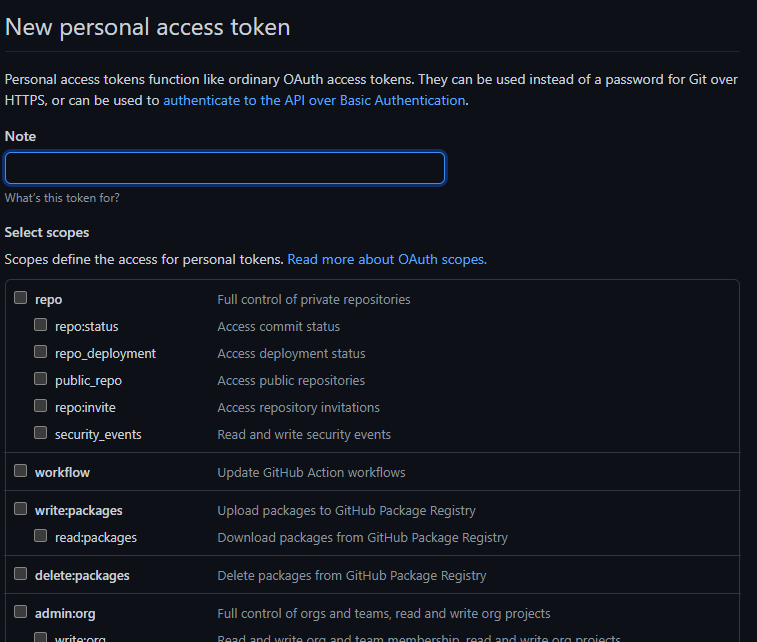Toggle the workflow scope checkbox
757x642 pixels.
click(20, 471)
